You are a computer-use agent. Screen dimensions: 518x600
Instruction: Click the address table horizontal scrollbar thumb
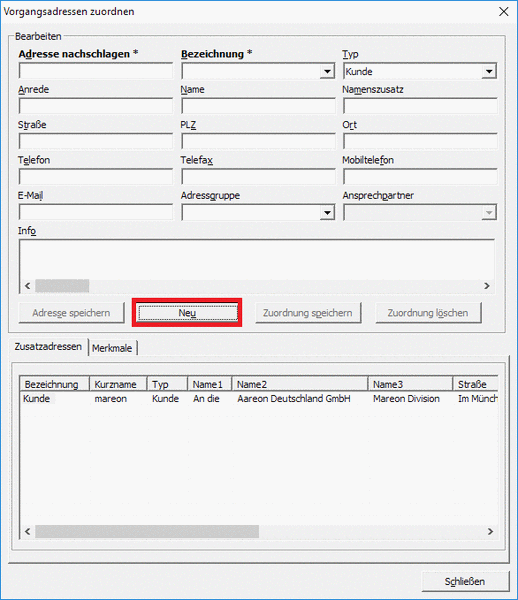[147, 532]
